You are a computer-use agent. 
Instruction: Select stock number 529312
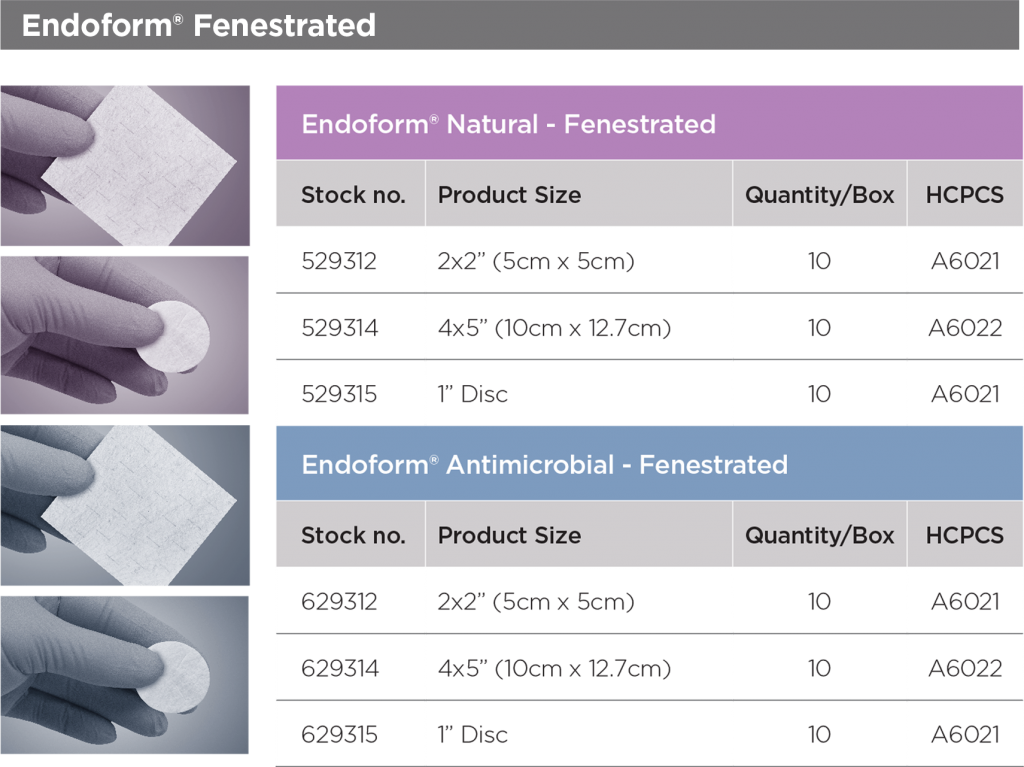339,261
